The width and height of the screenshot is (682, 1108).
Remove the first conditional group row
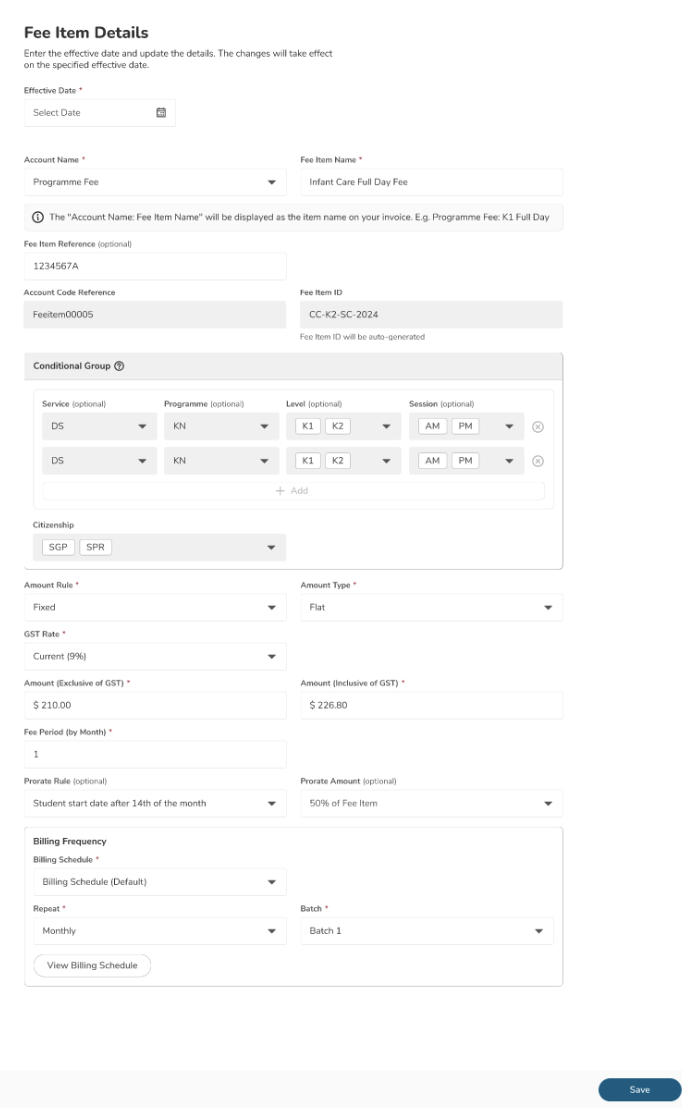click(537, 427)
